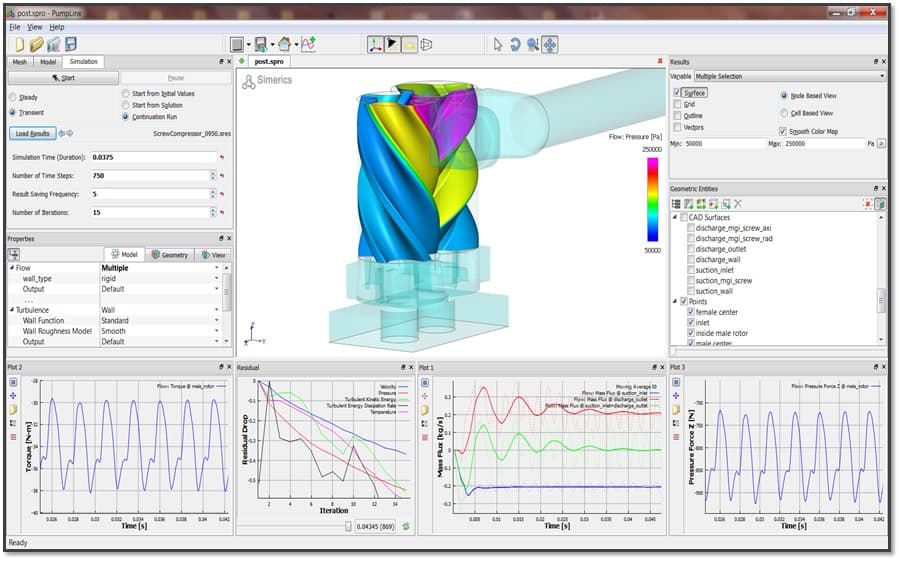The image size is (900, 561).
Task: Click the black arrow play toolbar icon
Action: [392, 44]
